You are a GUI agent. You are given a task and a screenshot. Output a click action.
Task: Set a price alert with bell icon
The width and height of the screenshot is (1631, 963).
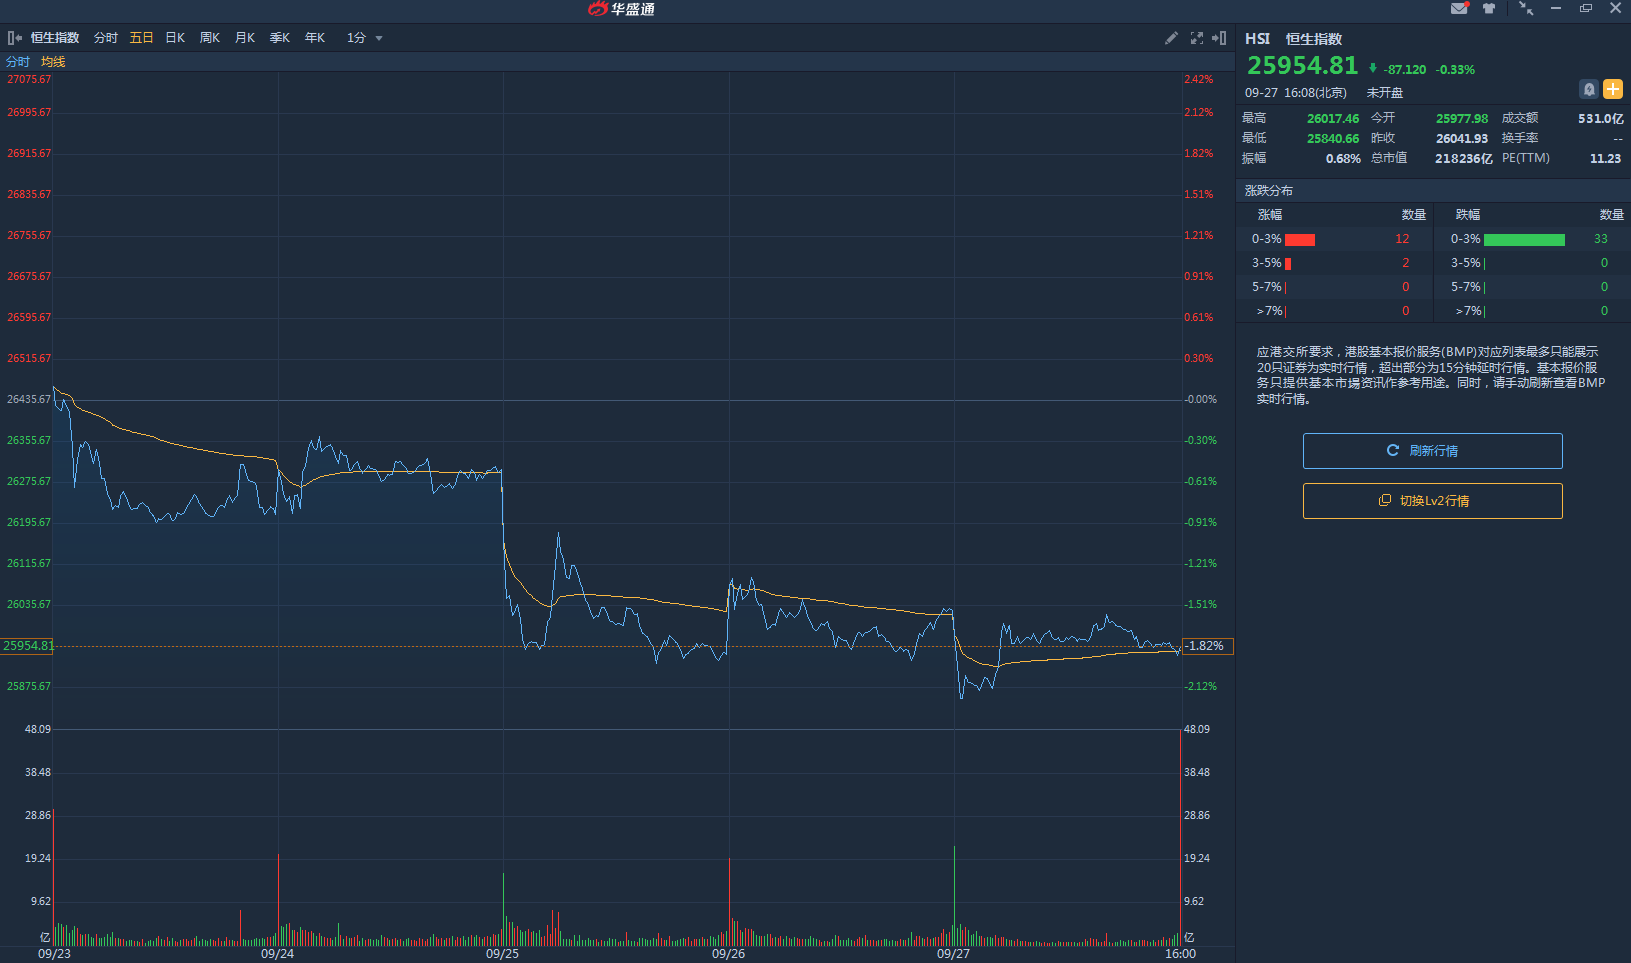(x=1588, y=89)
